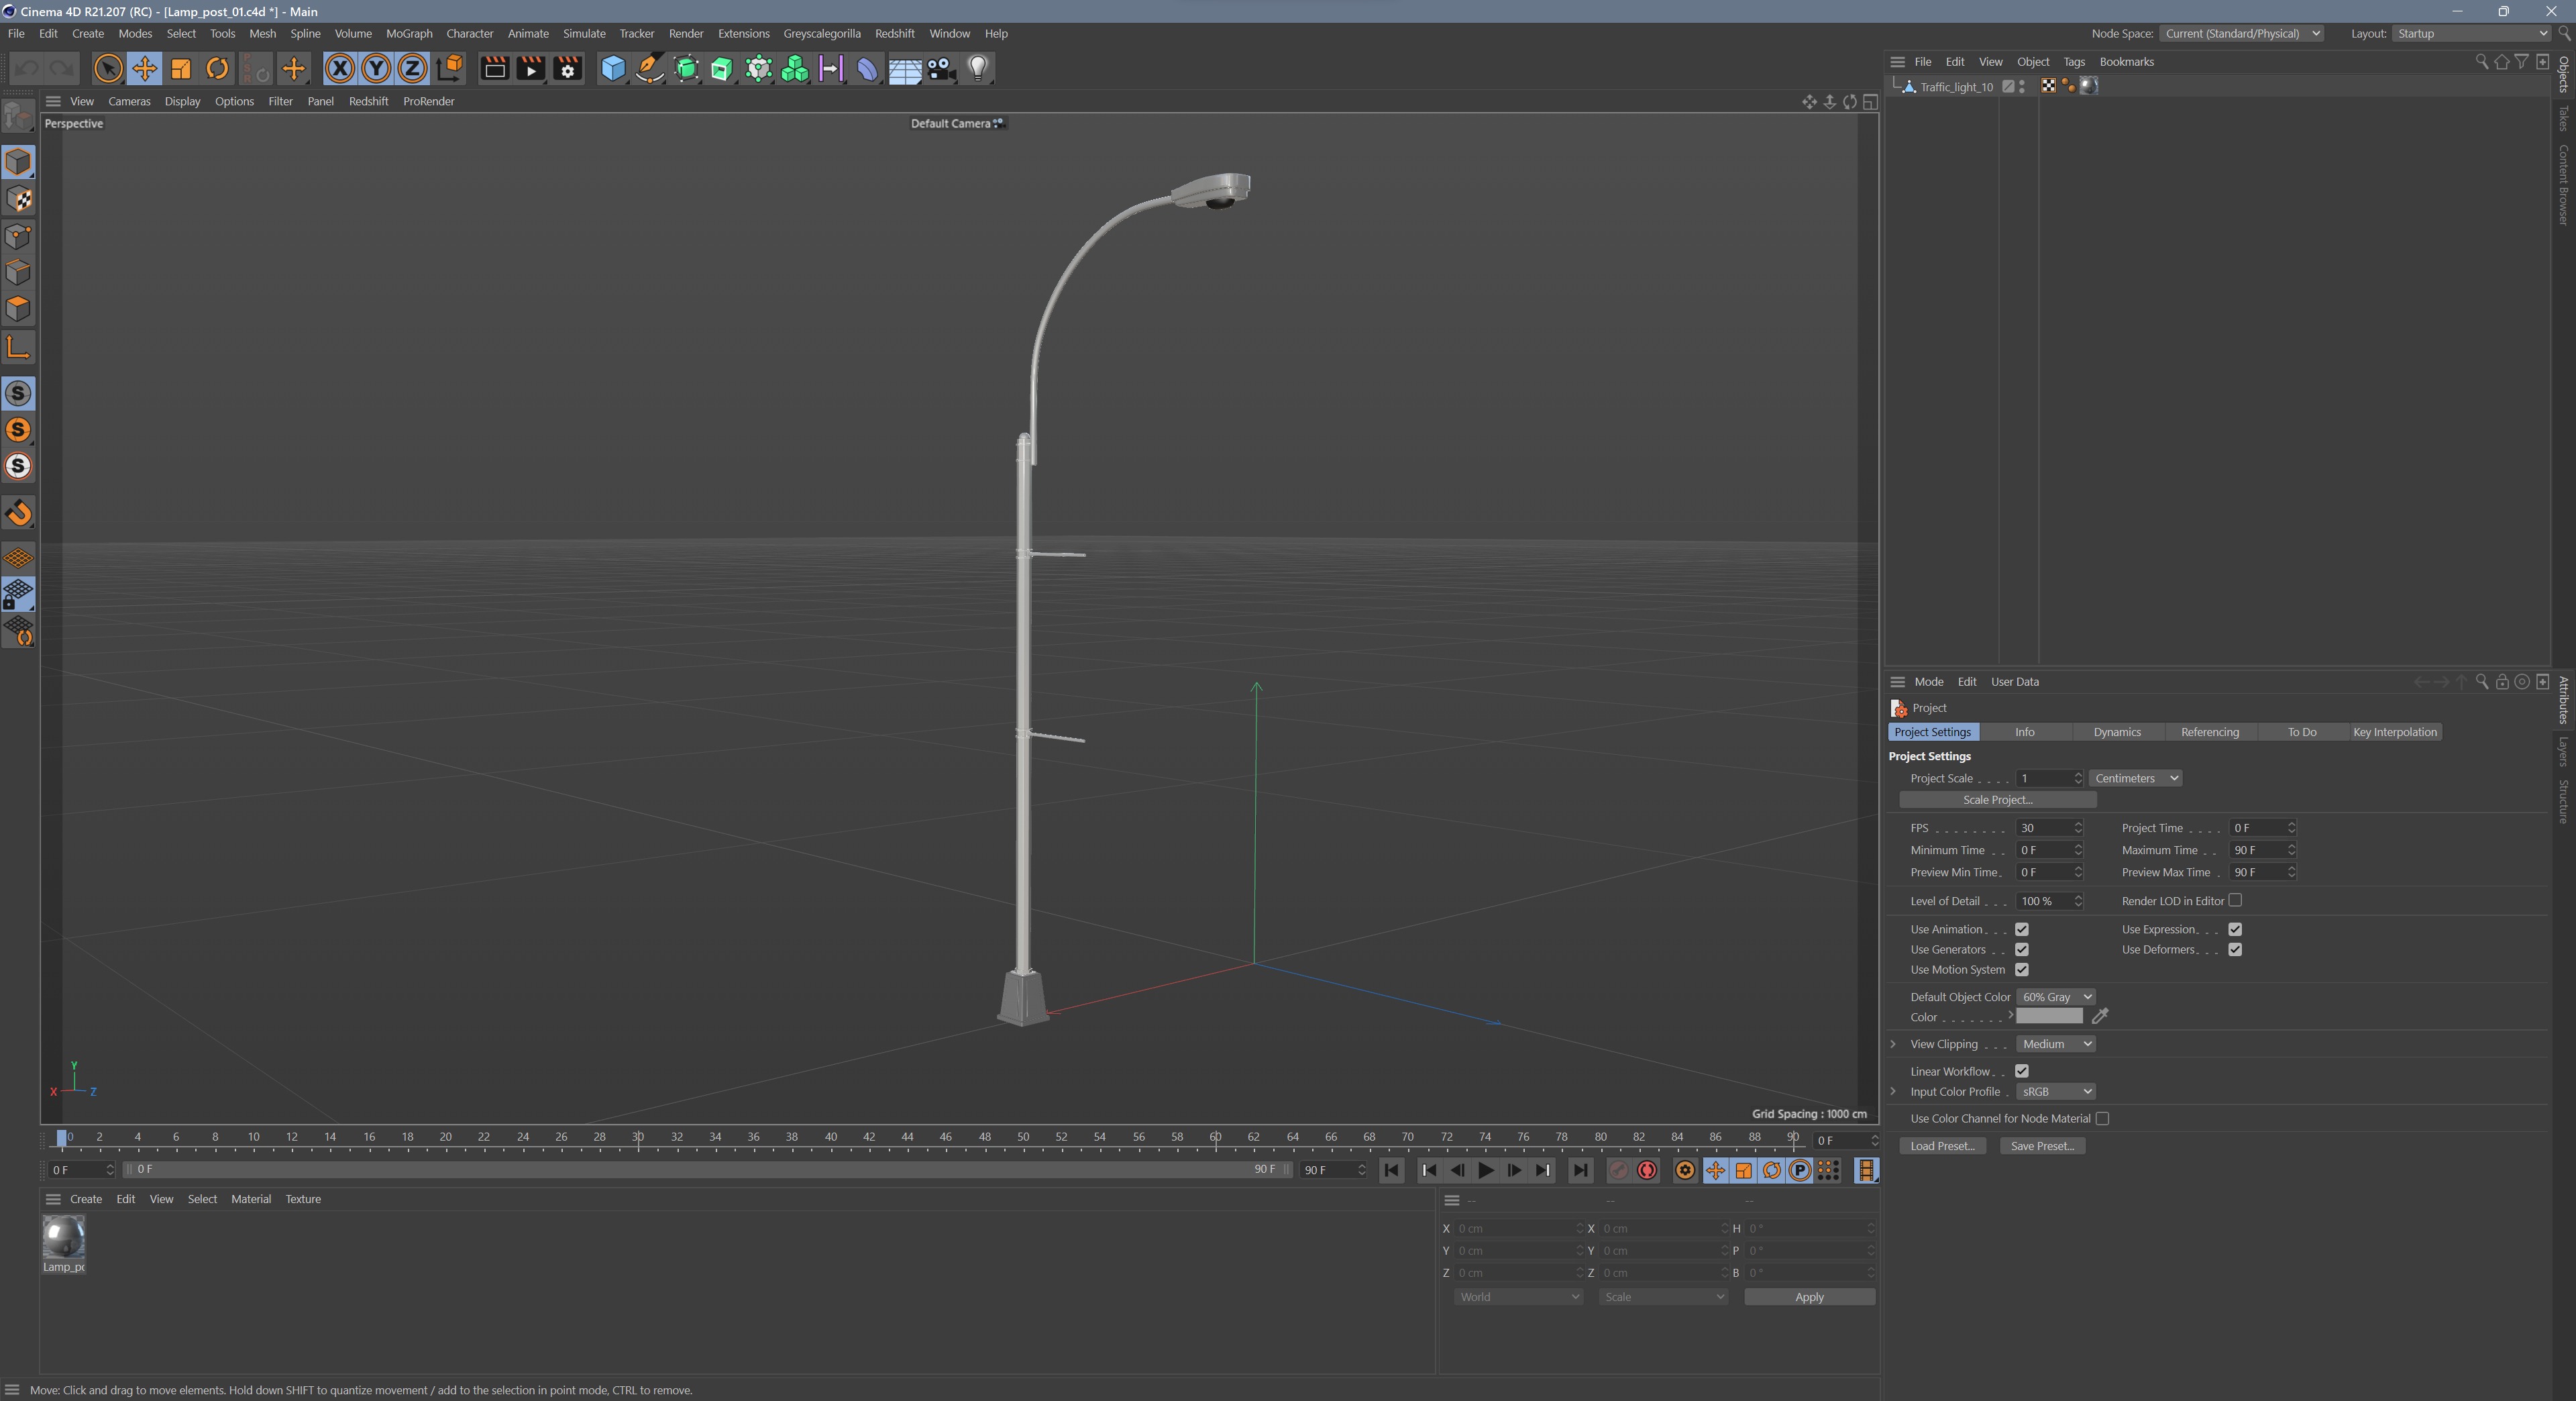The width and height of the screenshot is (2576, 1401).
Task: Click the color eyedropper picker icon
Action: pos(2100,1016)
